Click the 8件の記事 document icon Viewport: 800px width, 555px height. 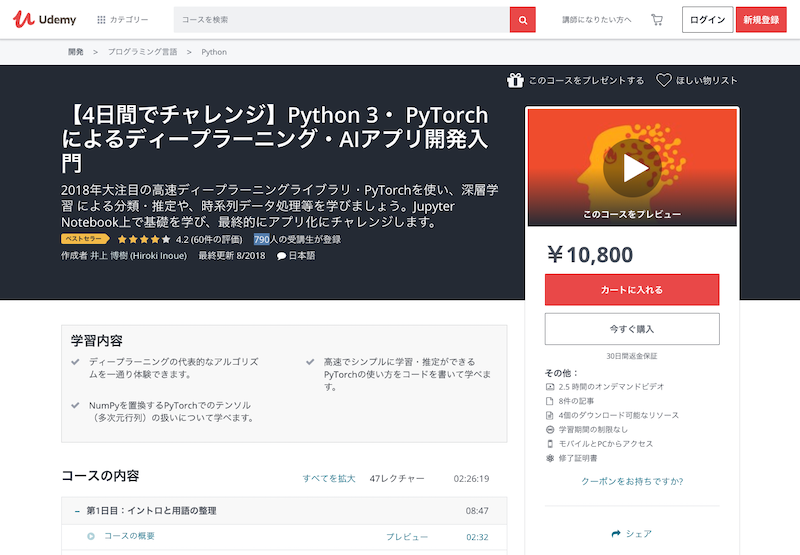[550, 401]
